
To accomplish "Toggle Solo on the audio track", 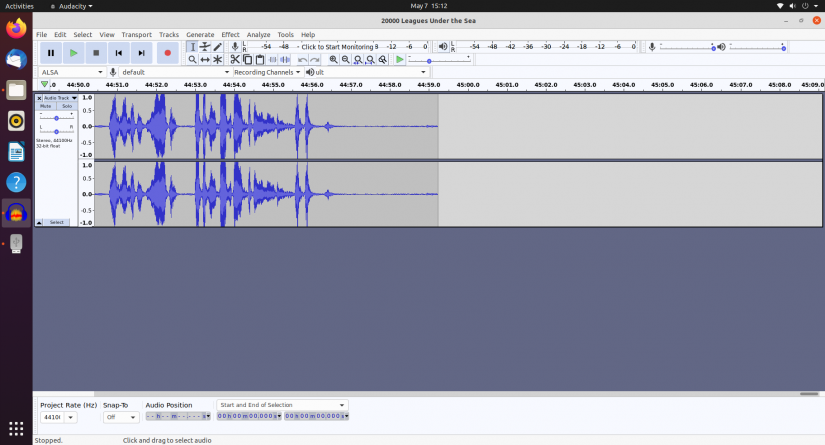I will click(x=67, y=106).
